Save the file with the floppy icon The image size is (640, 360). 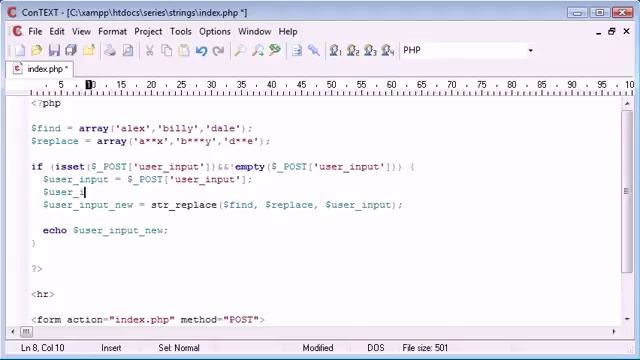point(54,50)
